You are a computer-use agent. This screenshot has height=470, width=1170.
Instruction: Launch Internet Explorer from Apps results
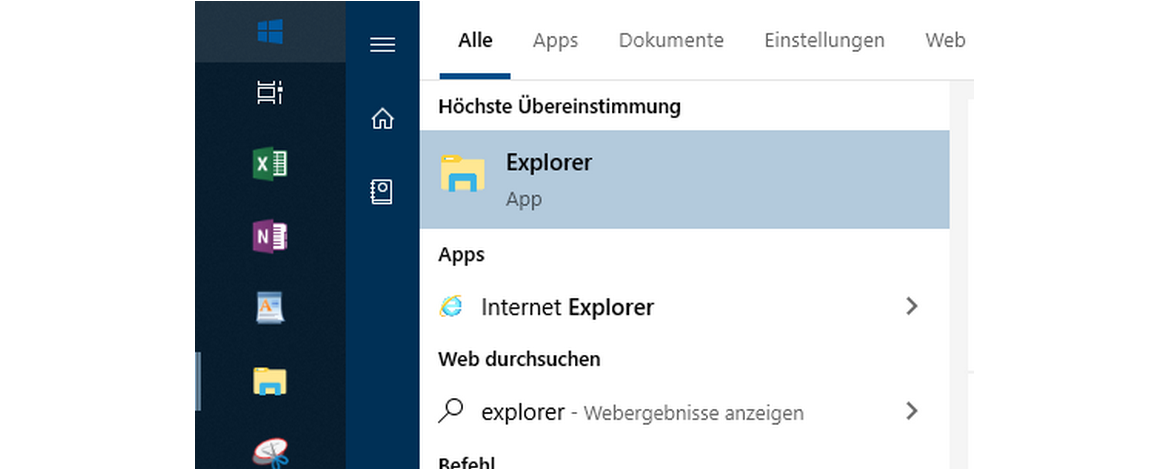tap(567, 307)
